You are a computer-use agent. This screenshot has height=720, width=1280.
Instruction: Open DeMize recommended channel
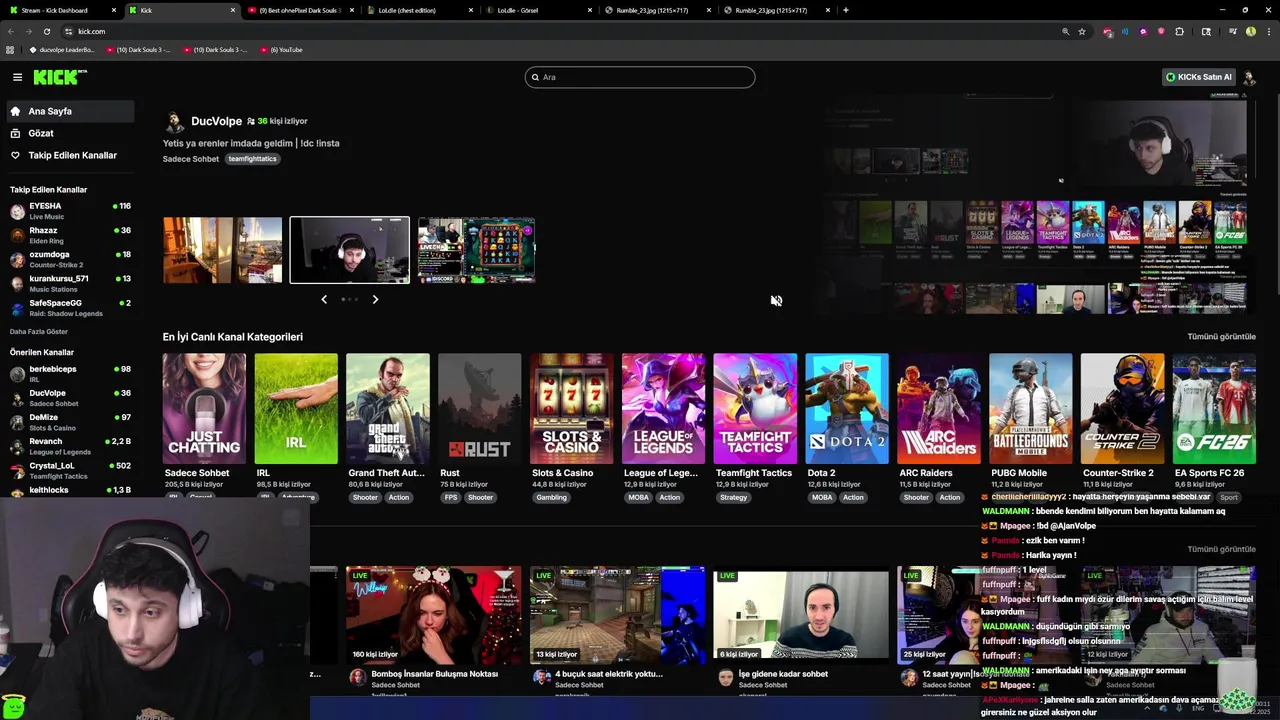click(69, 422)
